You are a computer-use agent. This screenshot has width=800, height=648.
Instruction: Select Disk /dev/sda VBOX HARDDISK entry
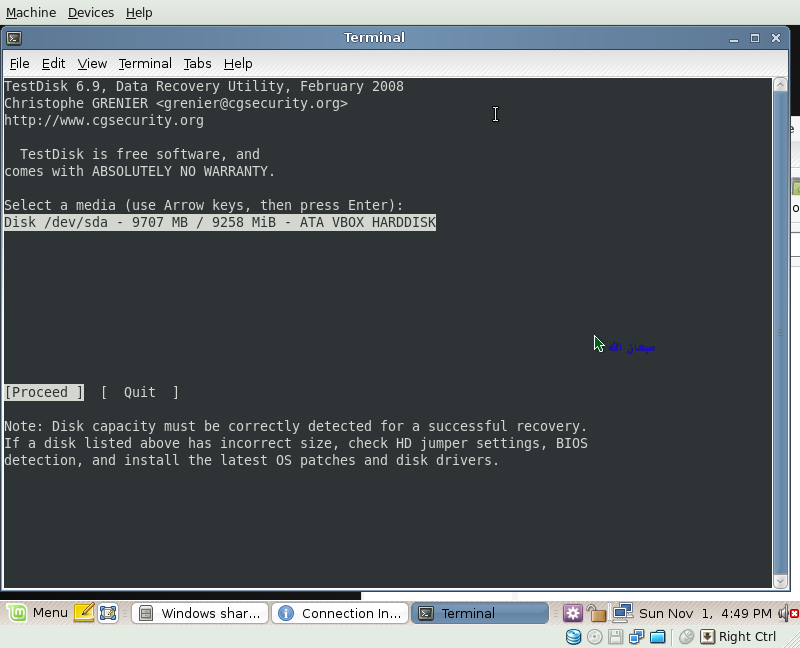(x=220, y=222)
